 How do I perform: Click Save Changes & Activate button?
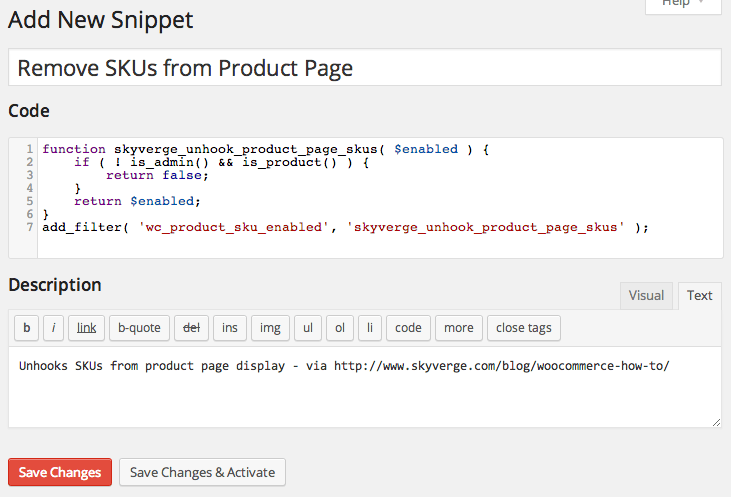203,472
